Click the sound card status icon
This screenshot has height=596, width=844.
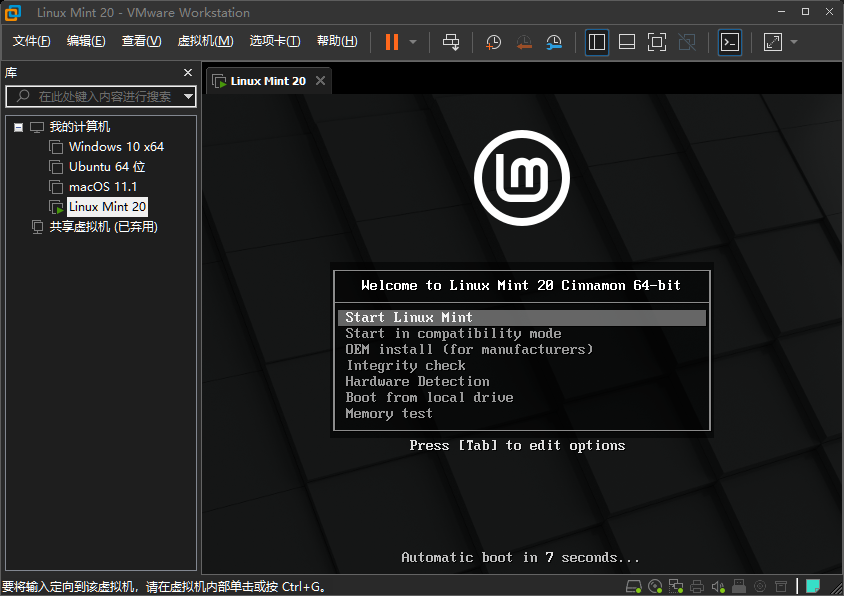coord(718,586)
